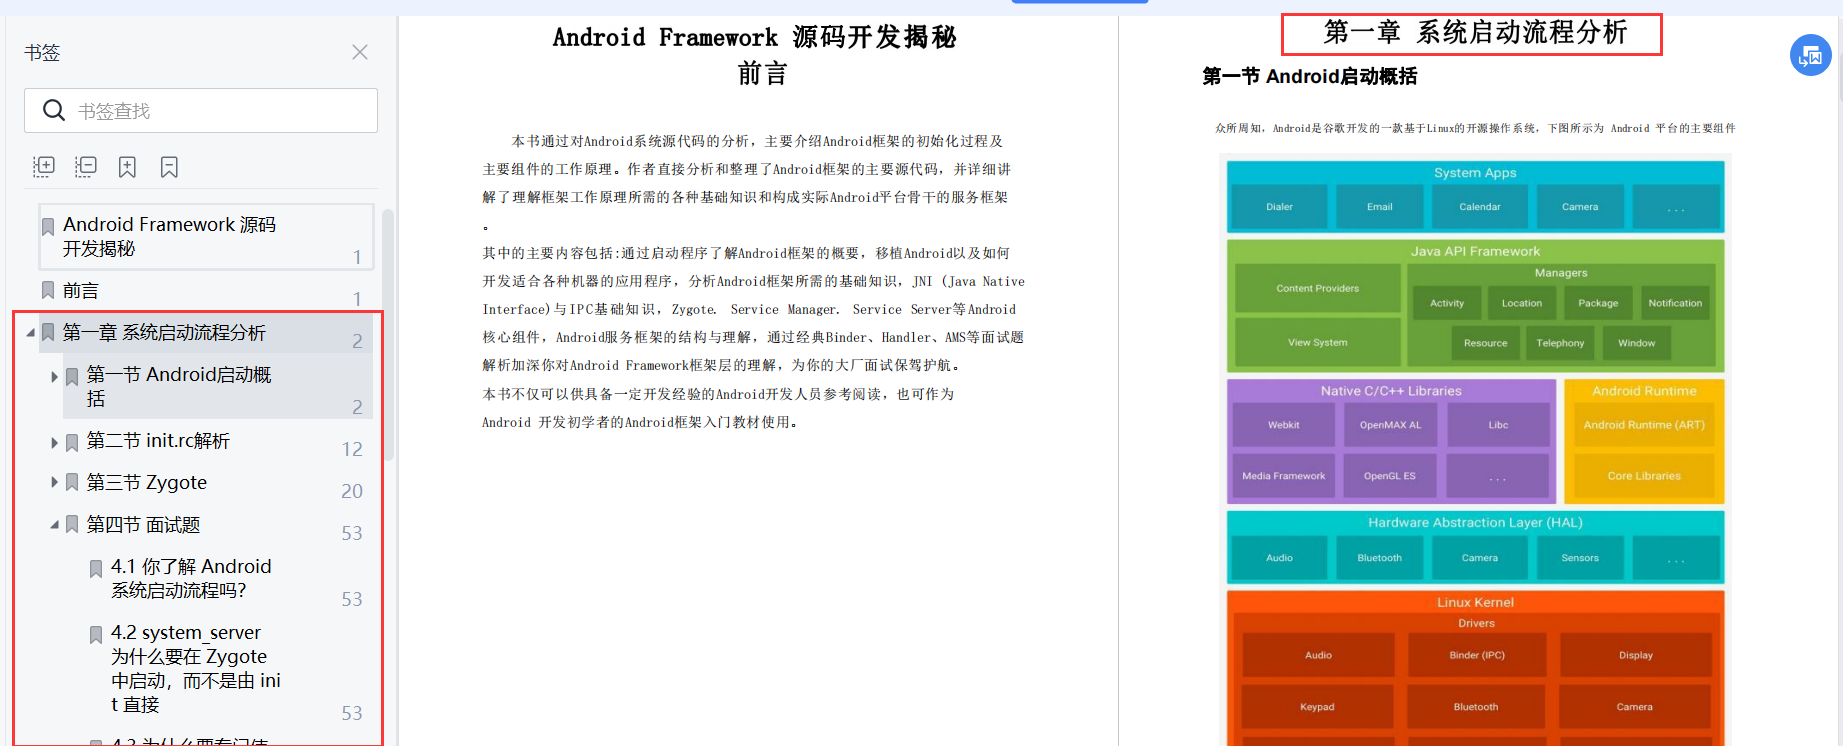Screen dimensions: 1843x746
Task: Click heading 第一章 系统启动流程分析 on page
Action: click(x=1475, y=33)
